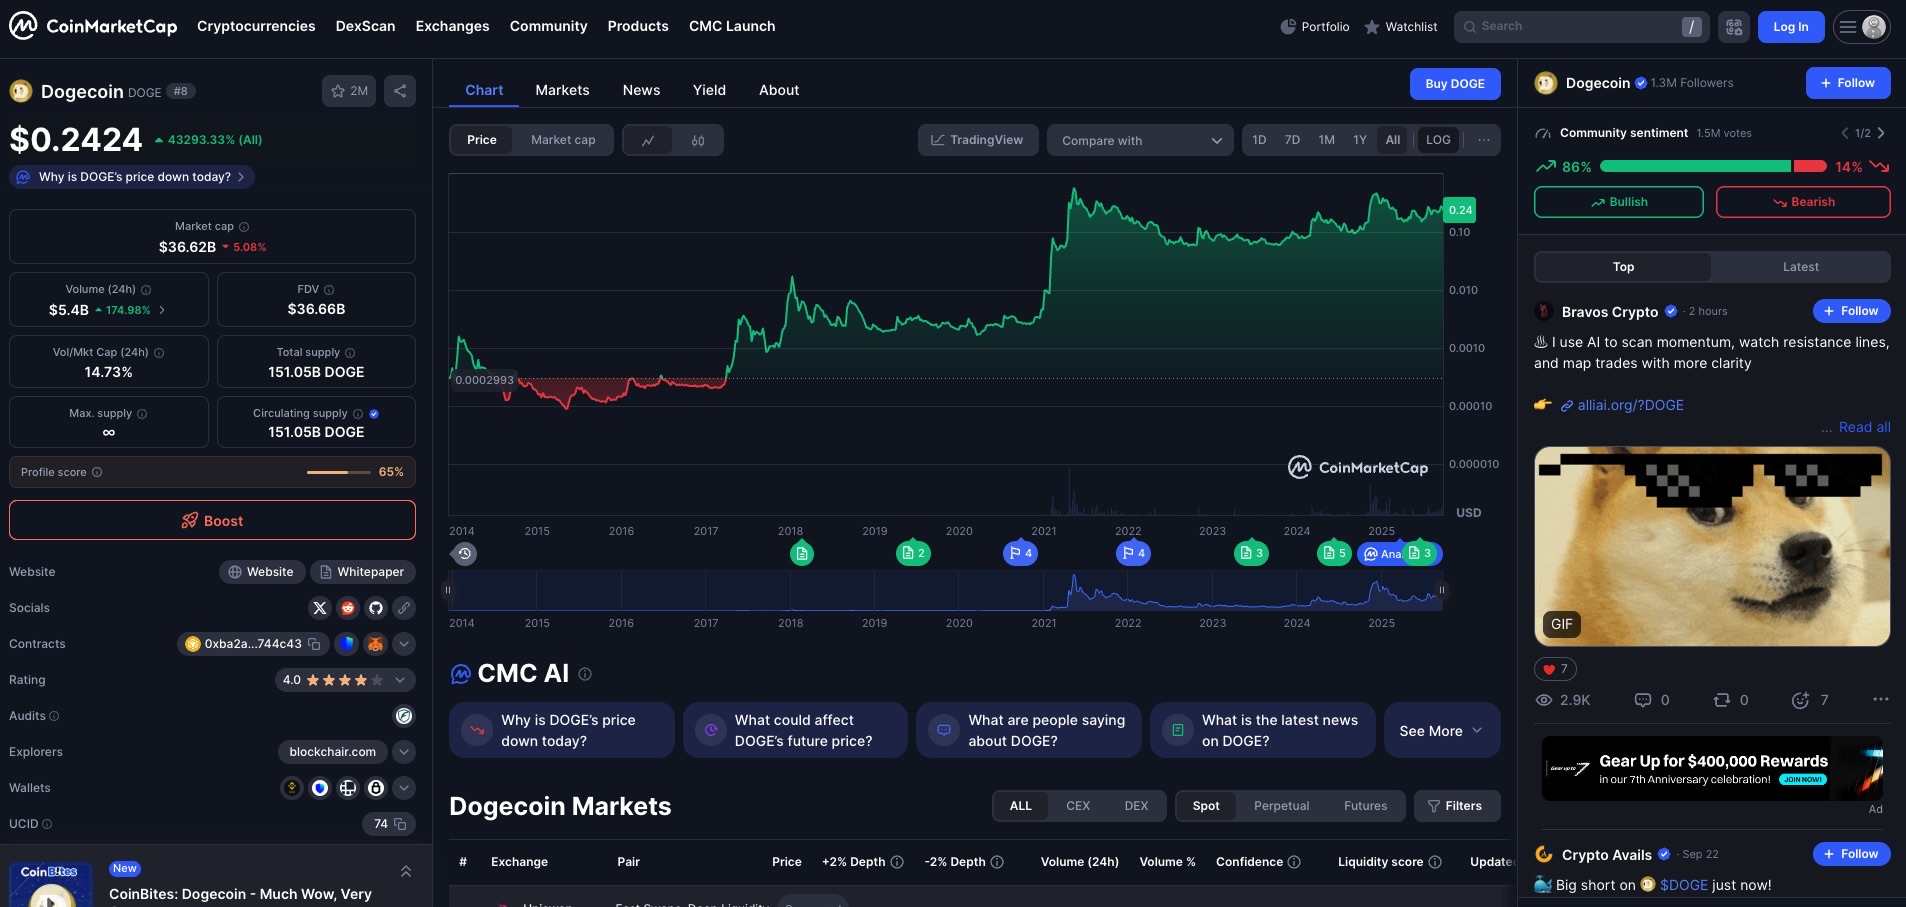
Task: Open the alliai.org/?DOGE link
Action: [x=1630, y=405]
